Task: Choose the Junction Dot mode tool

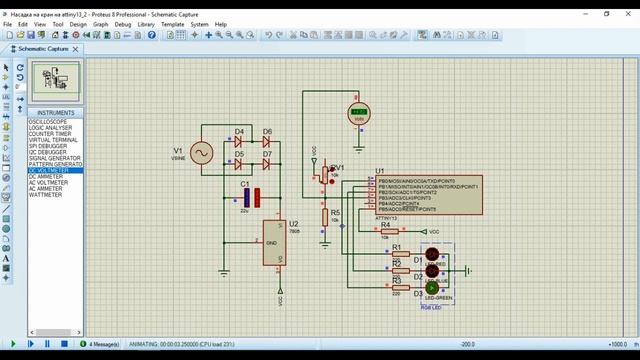Action: tap(6, 87)
